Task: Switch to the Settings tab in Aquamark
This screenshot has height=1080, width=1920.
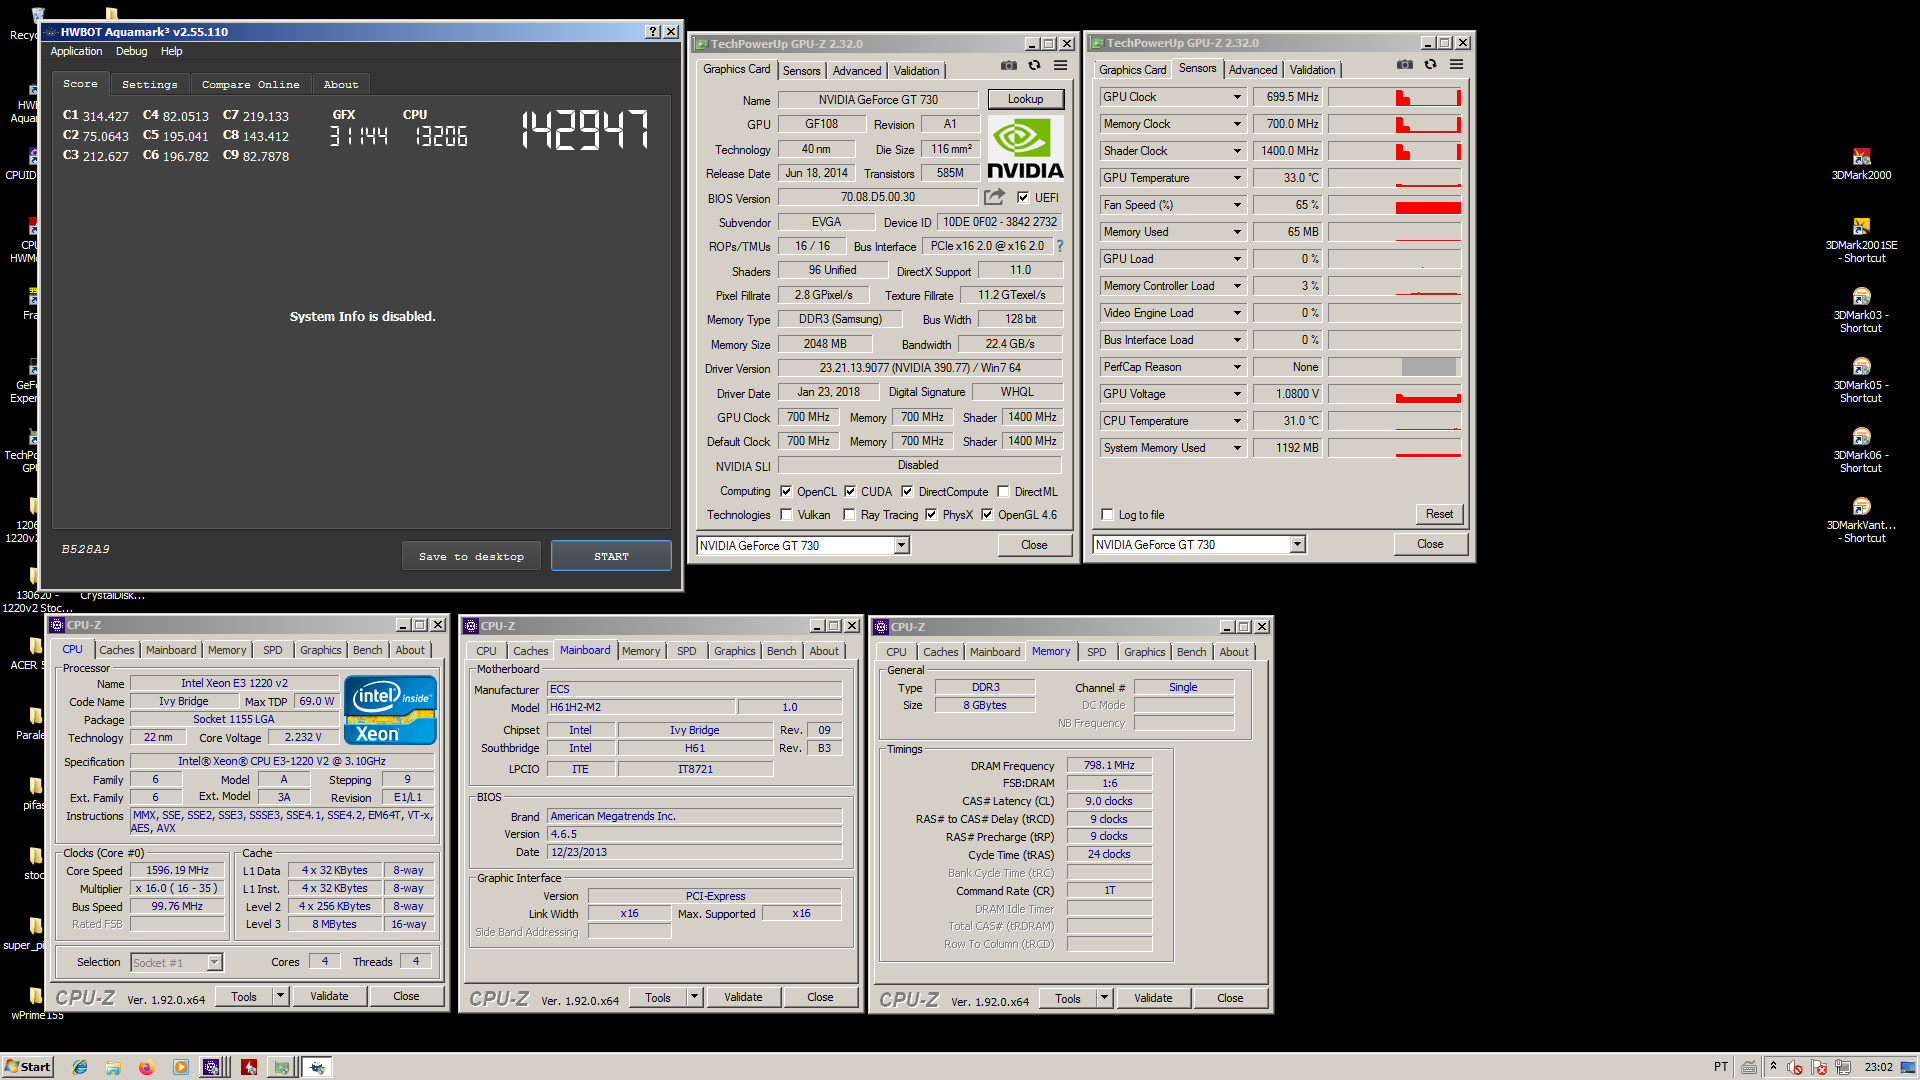Action: point(149,85)
